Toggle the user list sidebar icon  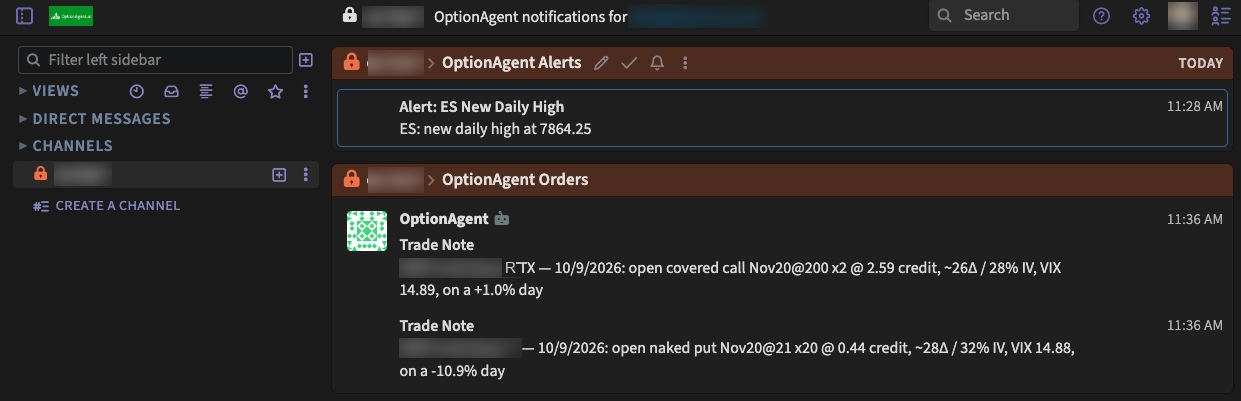click(x=1220, y=16)
